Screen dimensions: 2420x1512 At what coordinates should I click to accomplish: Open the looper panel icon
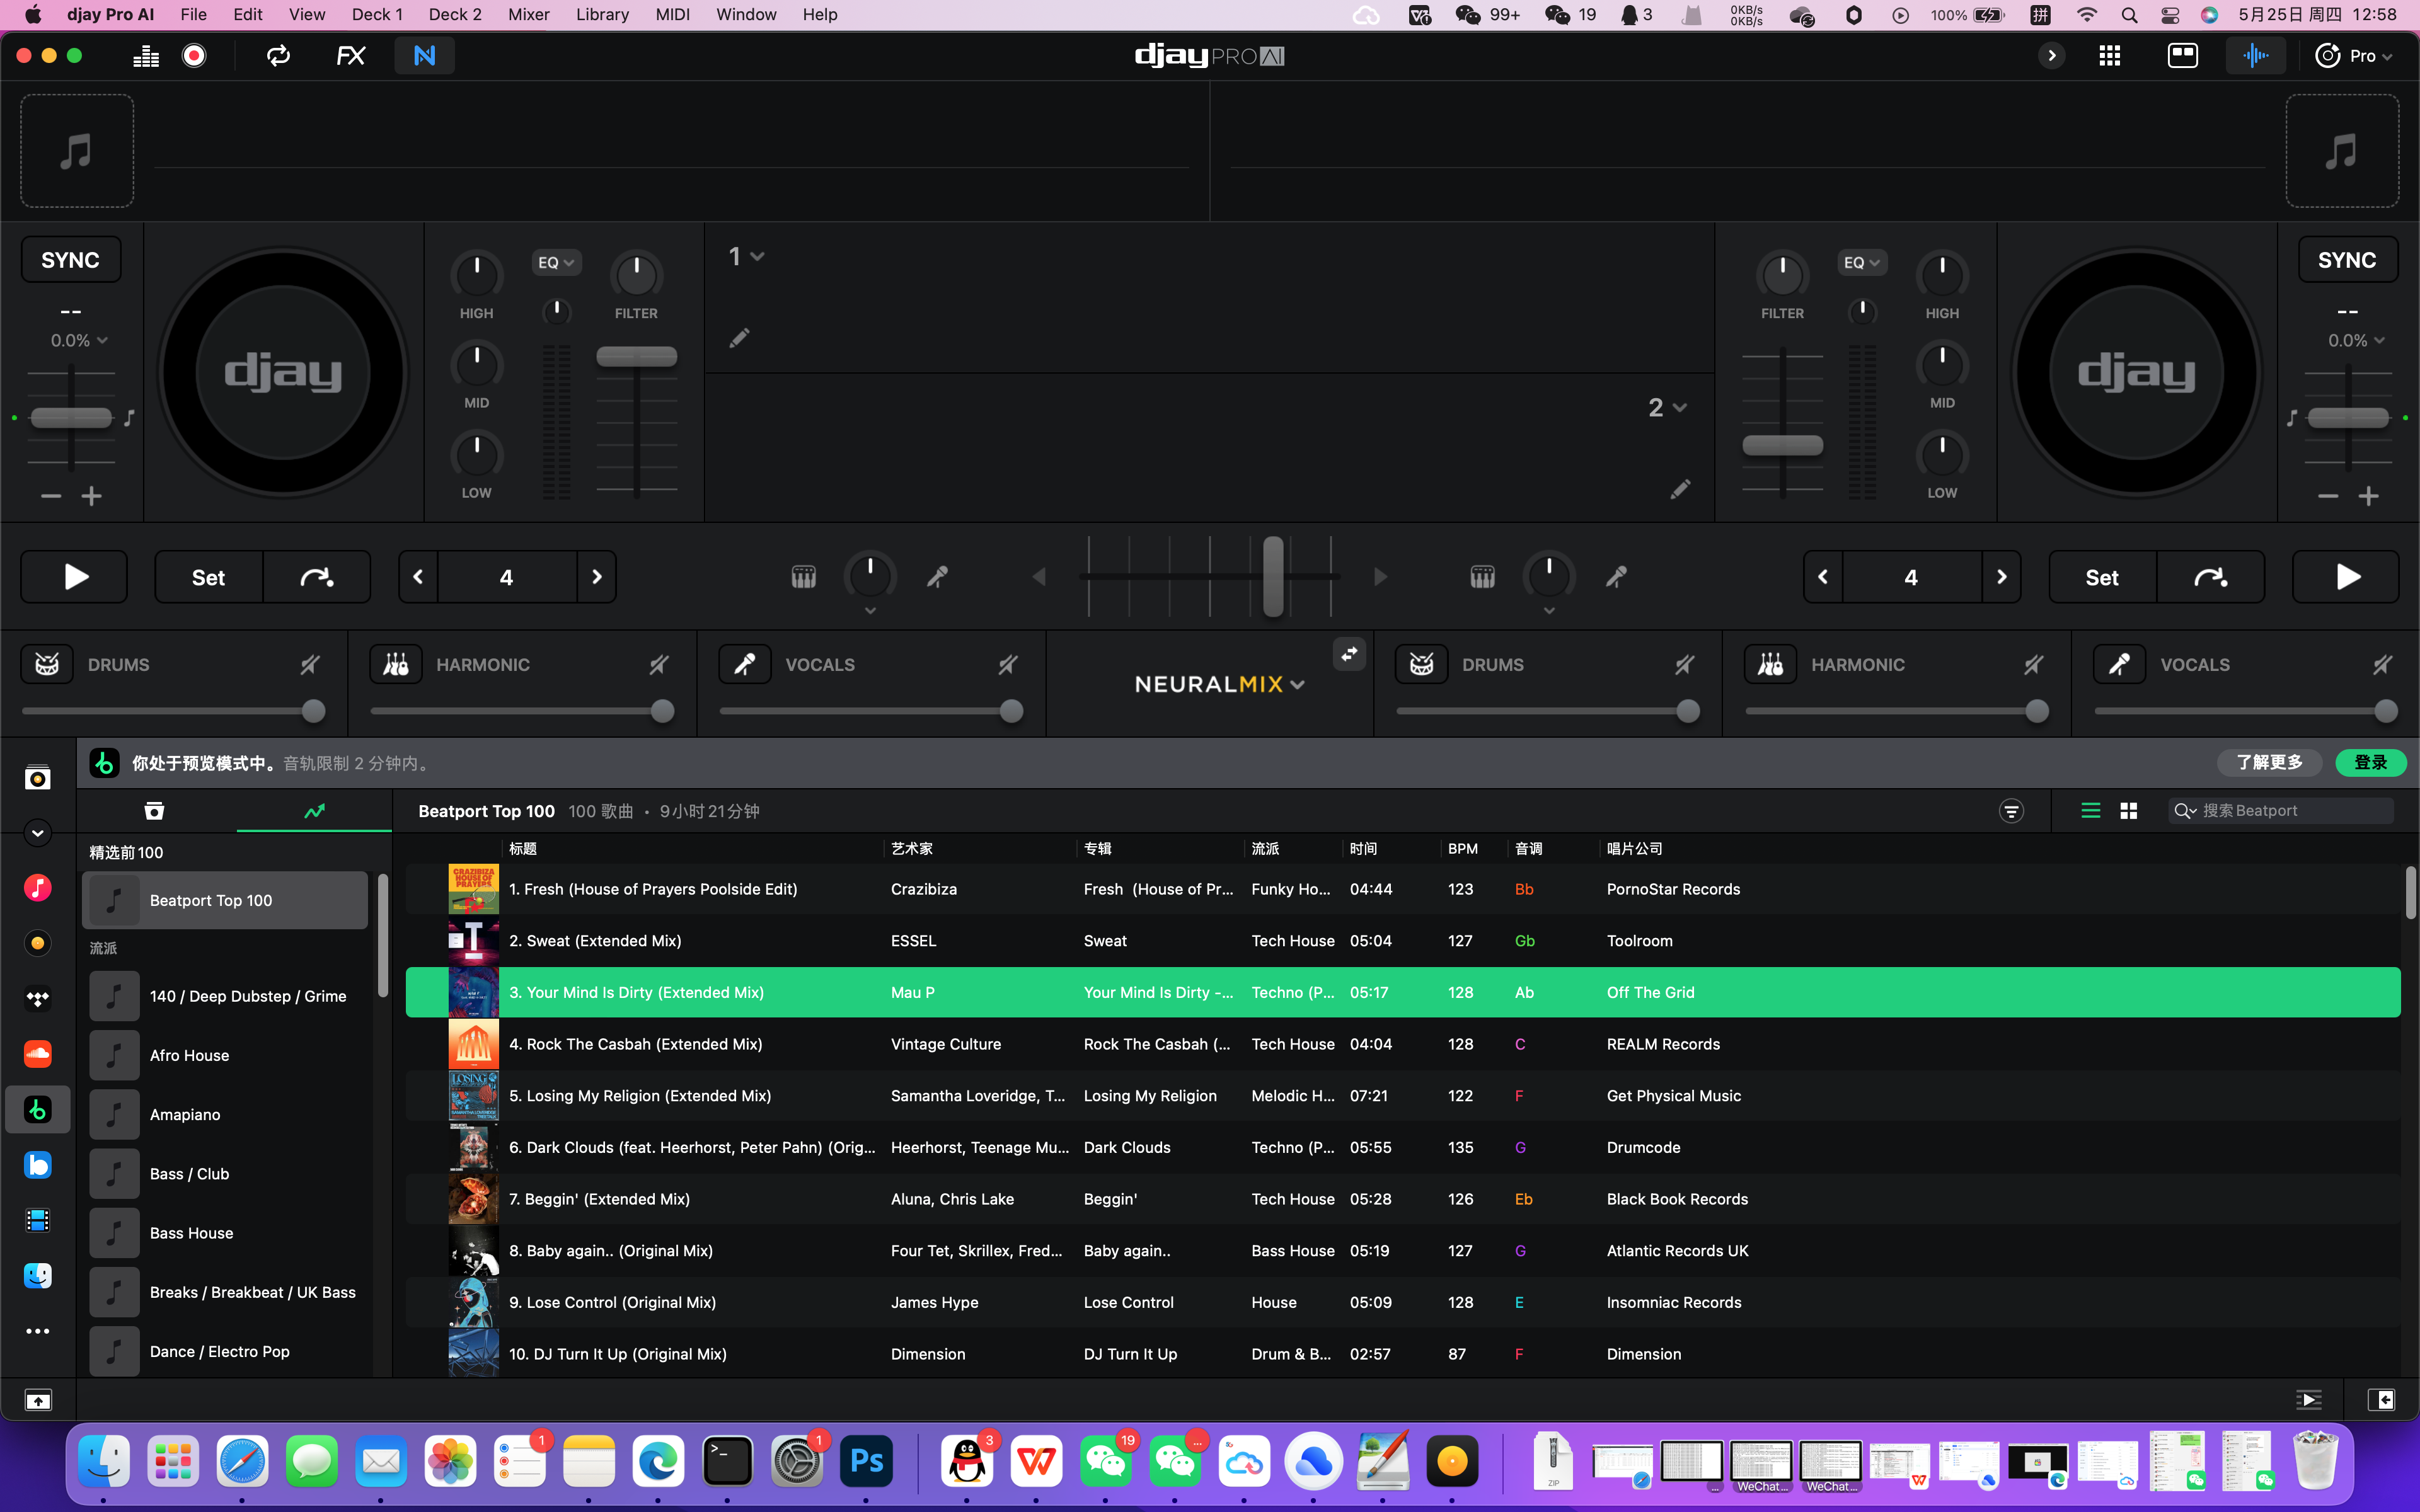click(x=278, y=56)
